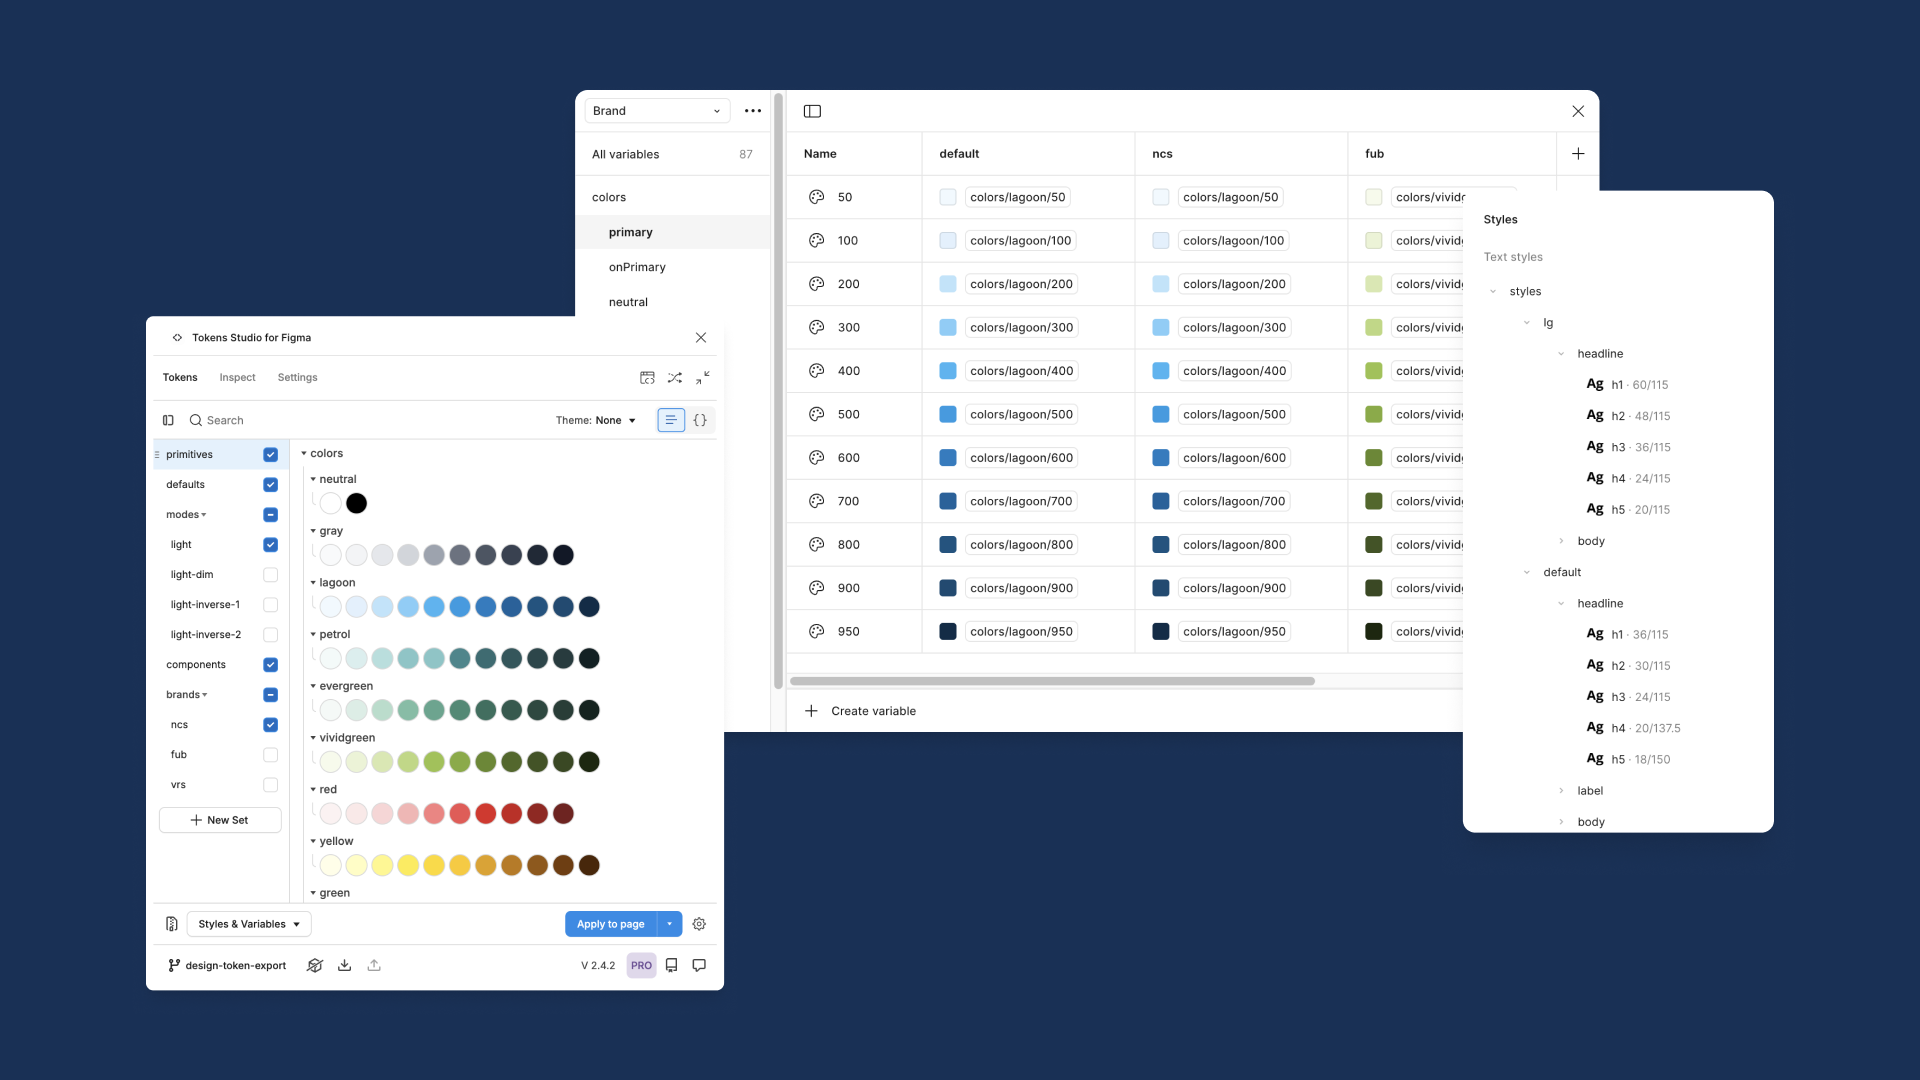
Task: Enable the vrs brand token set
Action: point(270,785)
